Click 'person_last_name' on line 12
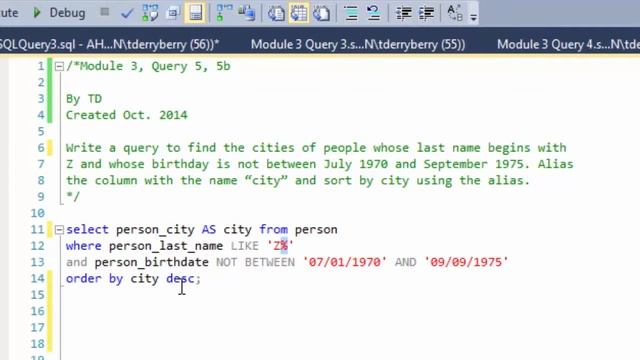The image size is (640, 360). point(166,246)
